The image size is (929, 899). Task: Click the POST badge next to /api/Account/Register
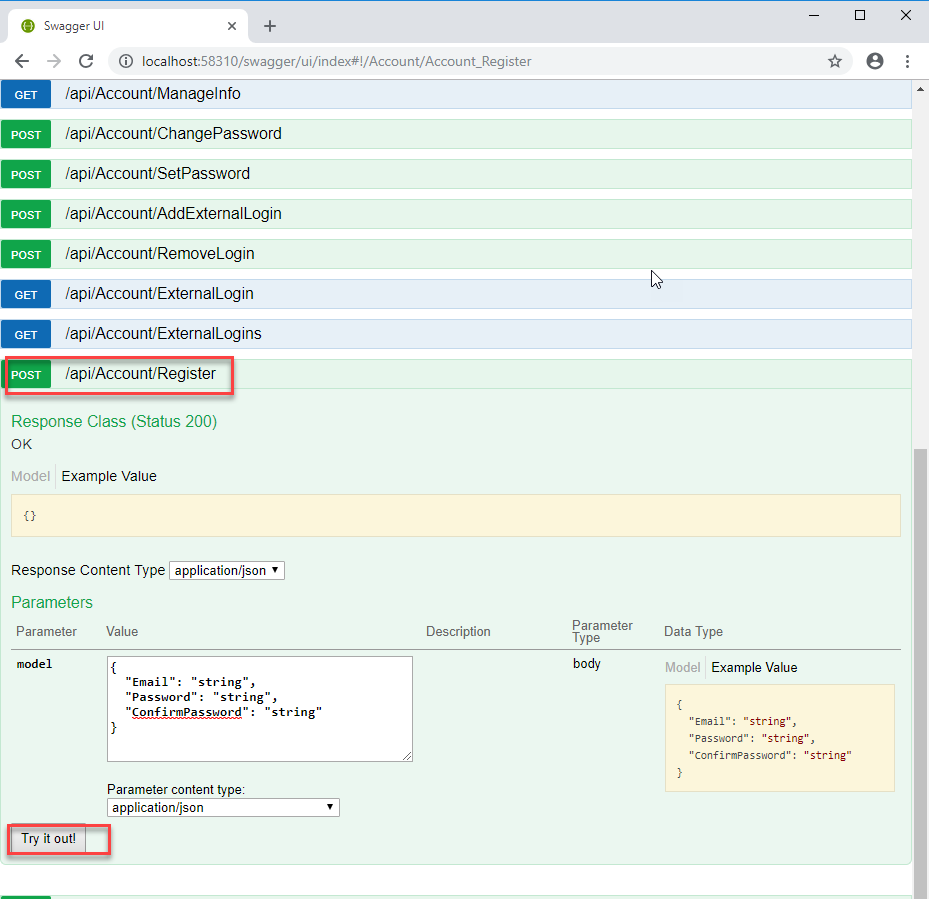coord(27,374)
